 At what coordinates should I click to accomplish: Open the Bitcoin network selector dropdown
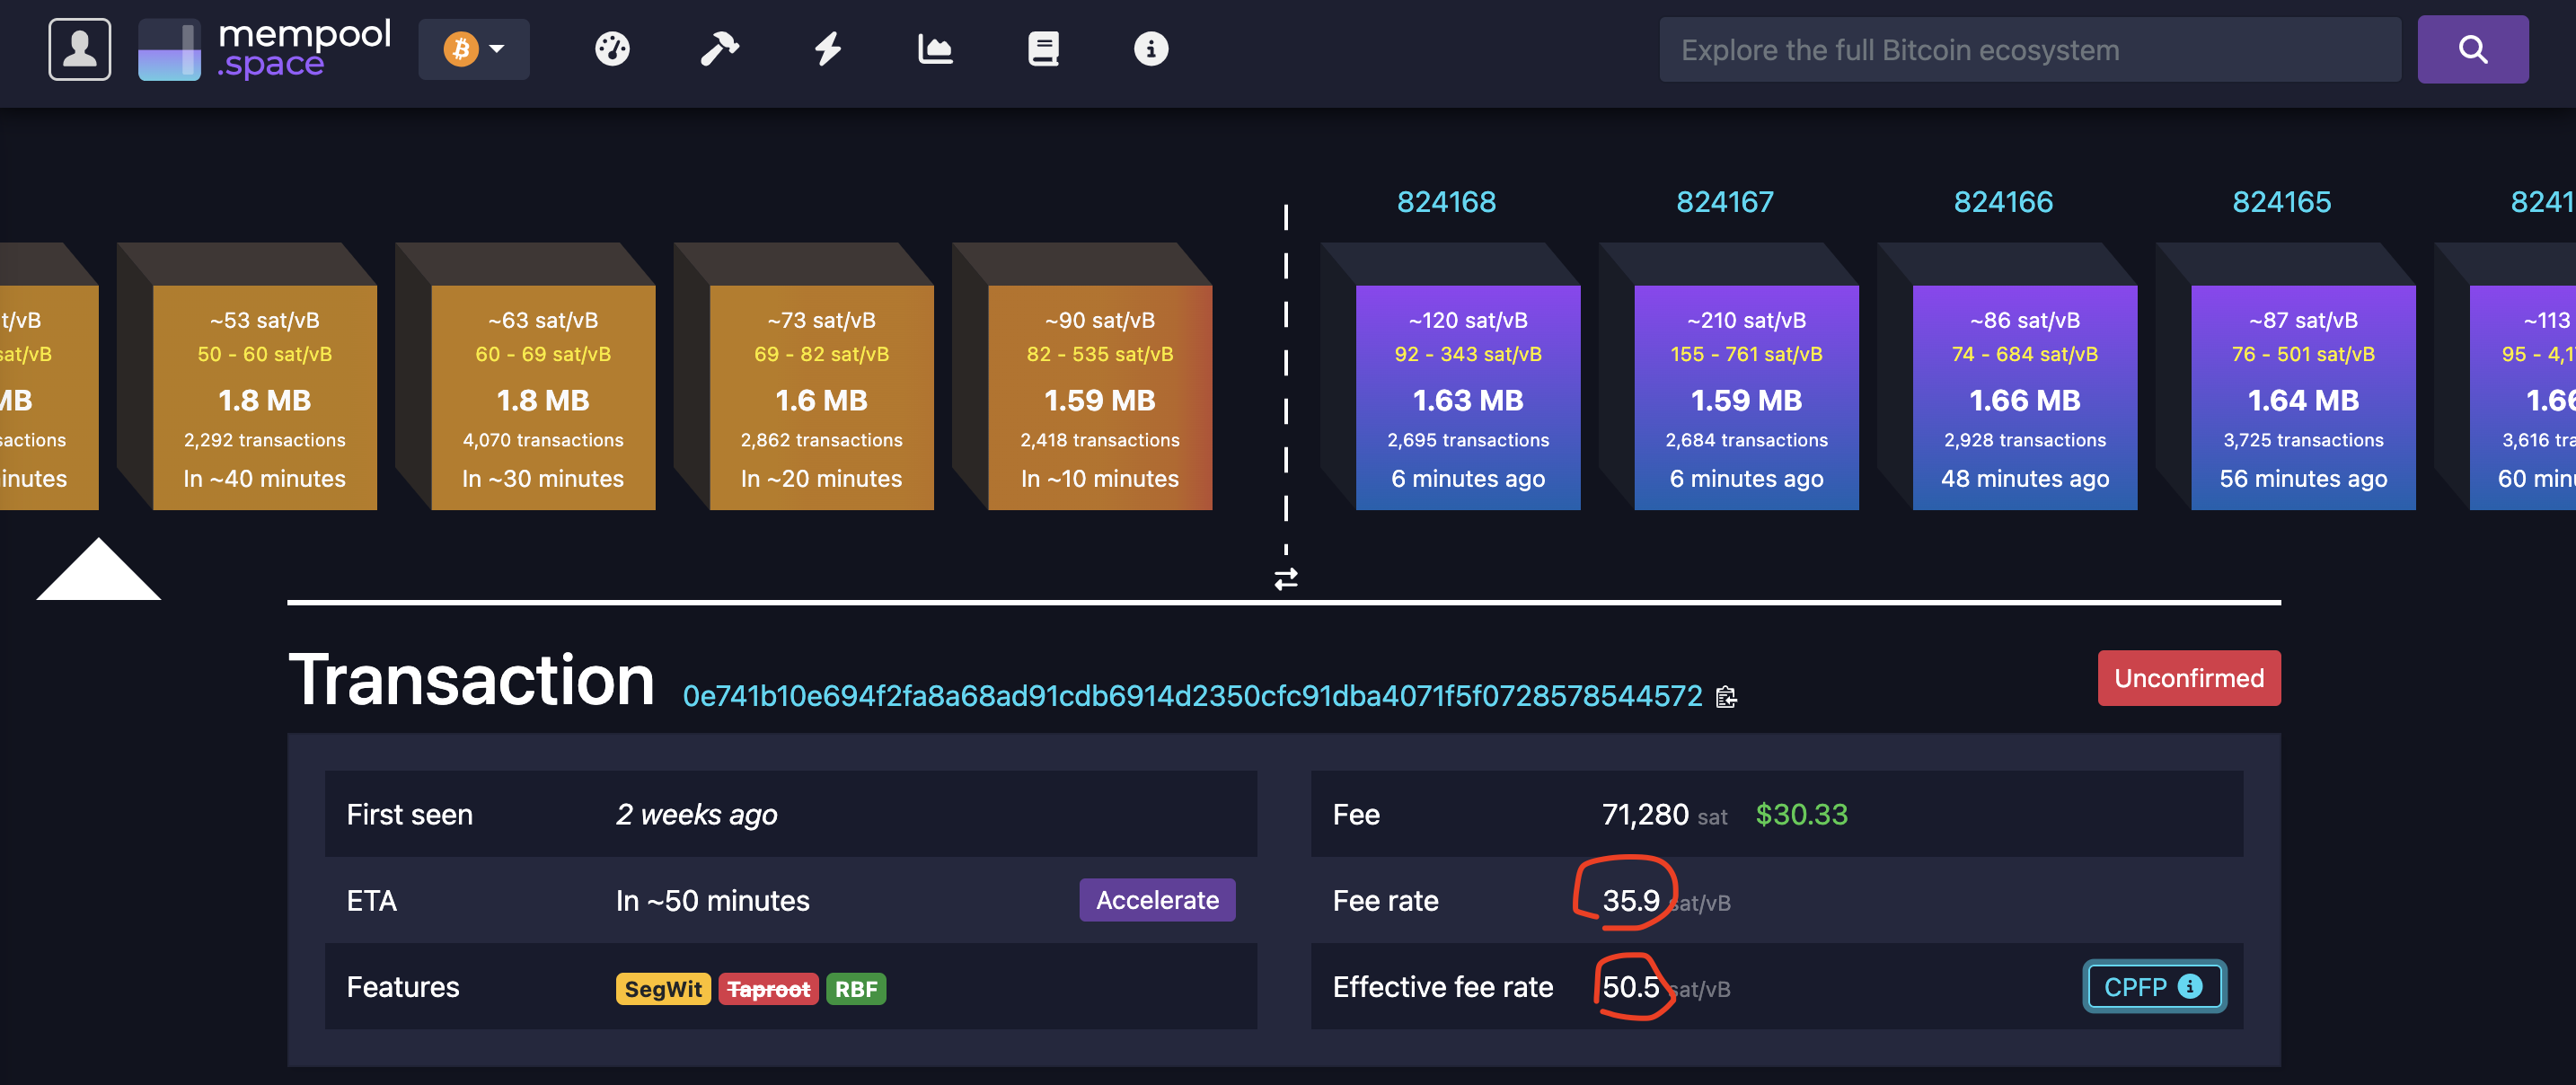[474, 49]
